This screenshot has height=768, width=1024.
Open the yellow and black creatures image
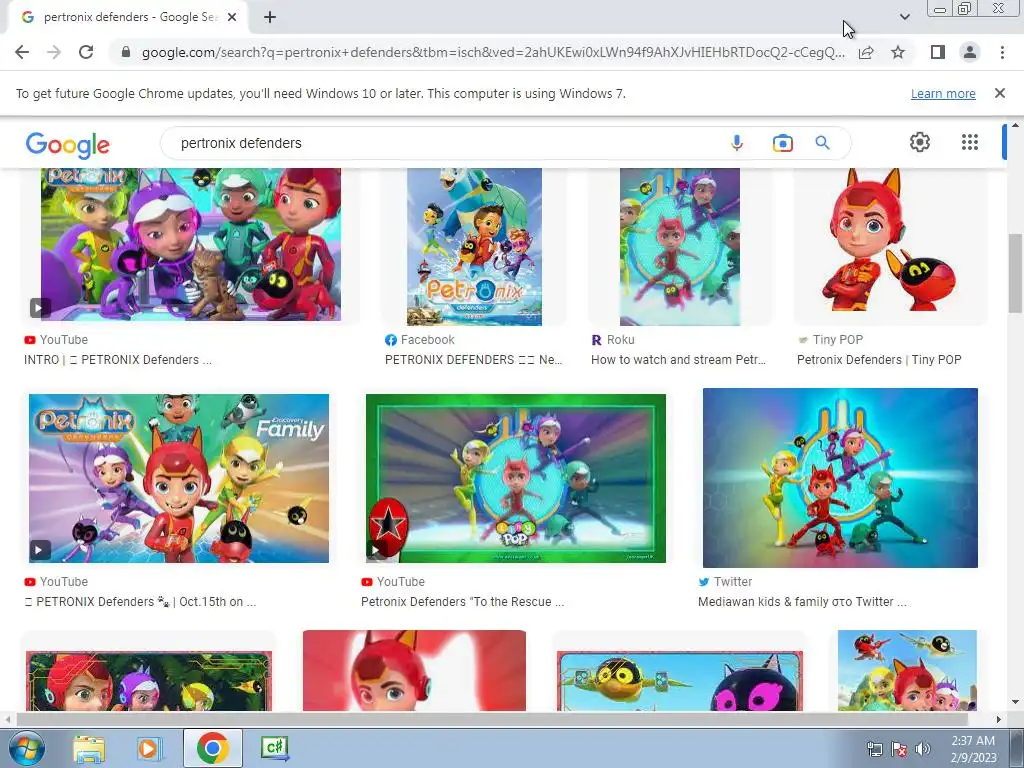click(680, 680)
